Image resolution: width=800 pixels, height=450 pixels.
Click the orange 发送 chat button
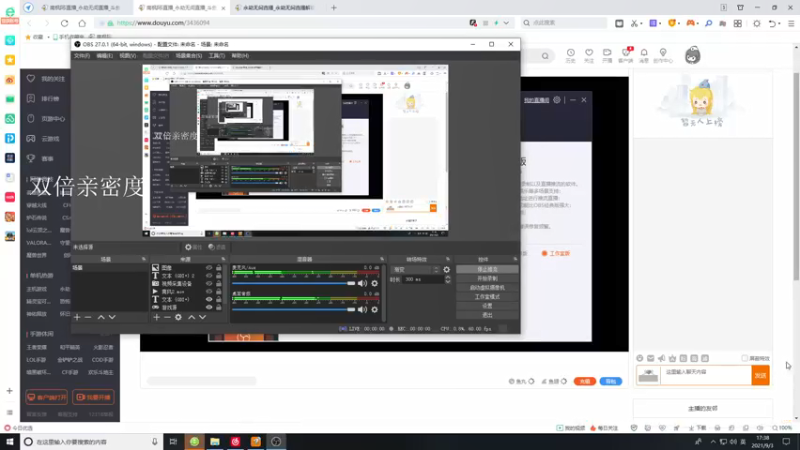tap(760, 376)
